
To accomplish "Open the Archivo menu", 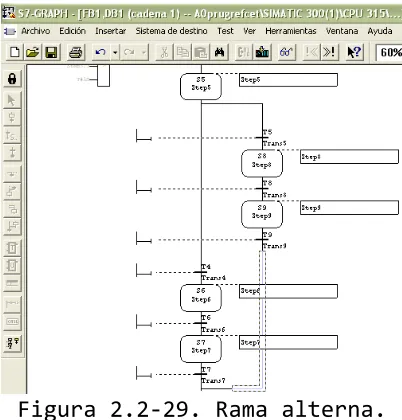I will coord(36,31).
